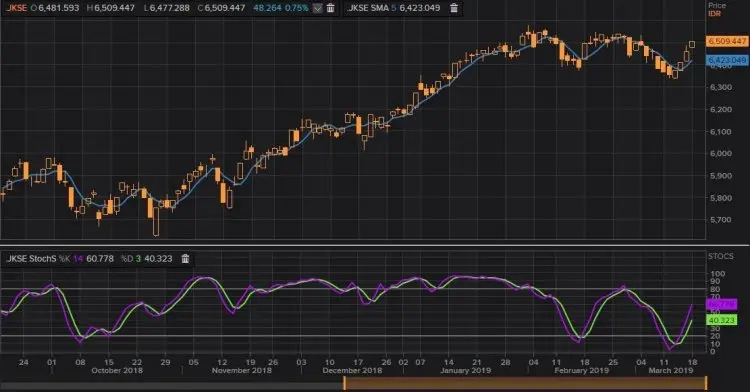The image size is (750, 392).
Task: Delete the JKSE price series with trash icon
Action: (x=331, y=8)
